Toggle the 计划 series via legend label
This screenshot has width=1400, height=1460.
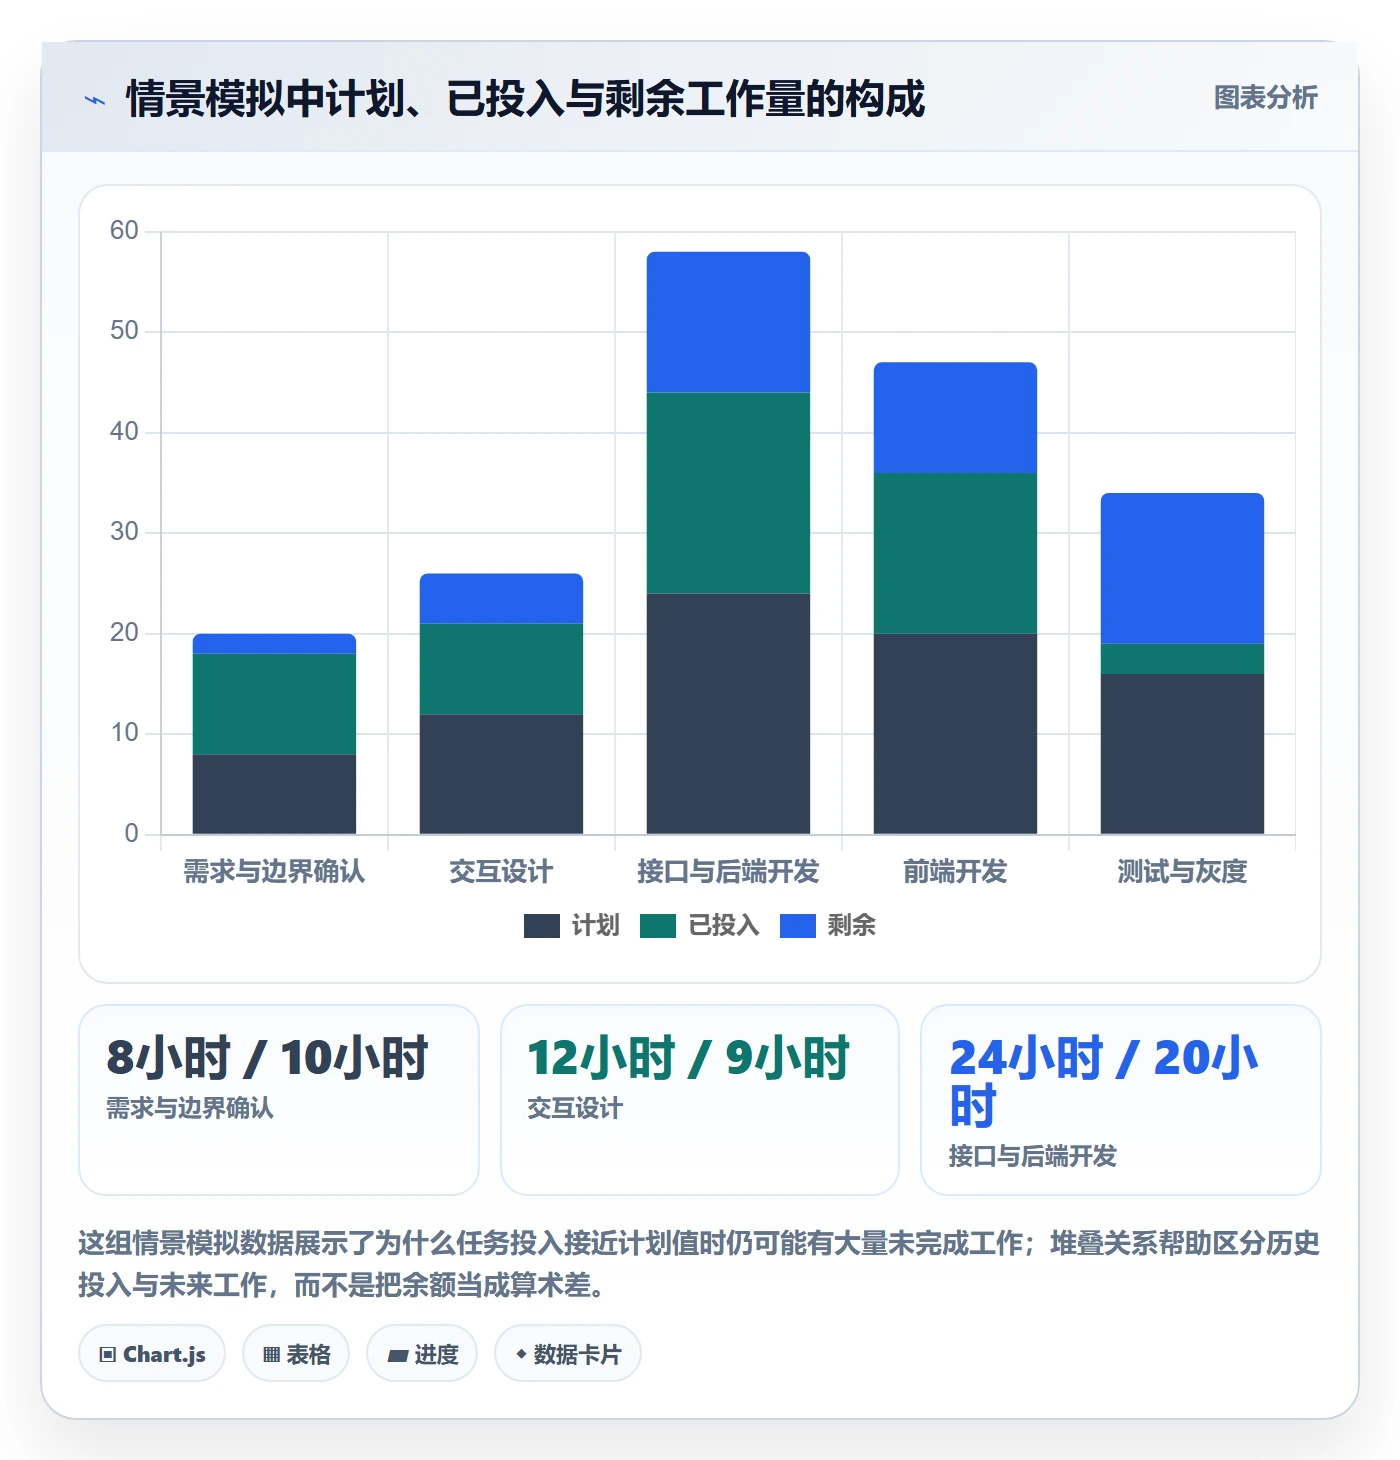click(x=596, y=926)
